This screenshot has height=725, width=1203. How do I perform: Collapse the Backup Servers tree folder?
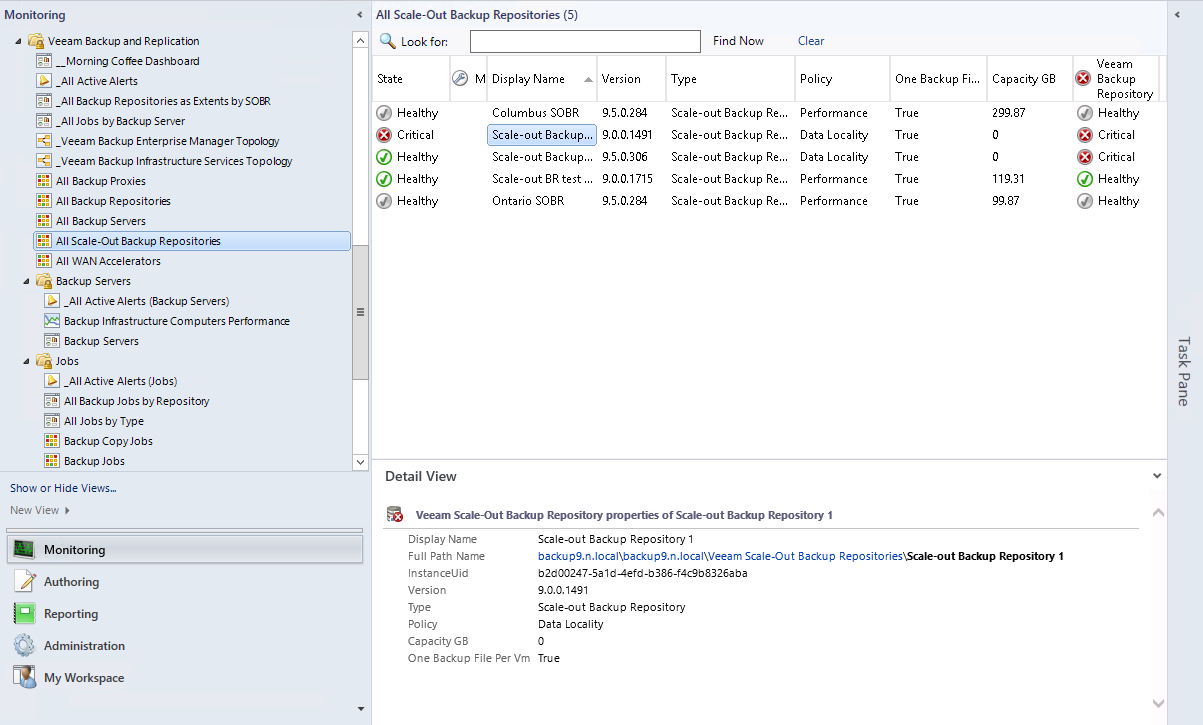coord(26,281)
